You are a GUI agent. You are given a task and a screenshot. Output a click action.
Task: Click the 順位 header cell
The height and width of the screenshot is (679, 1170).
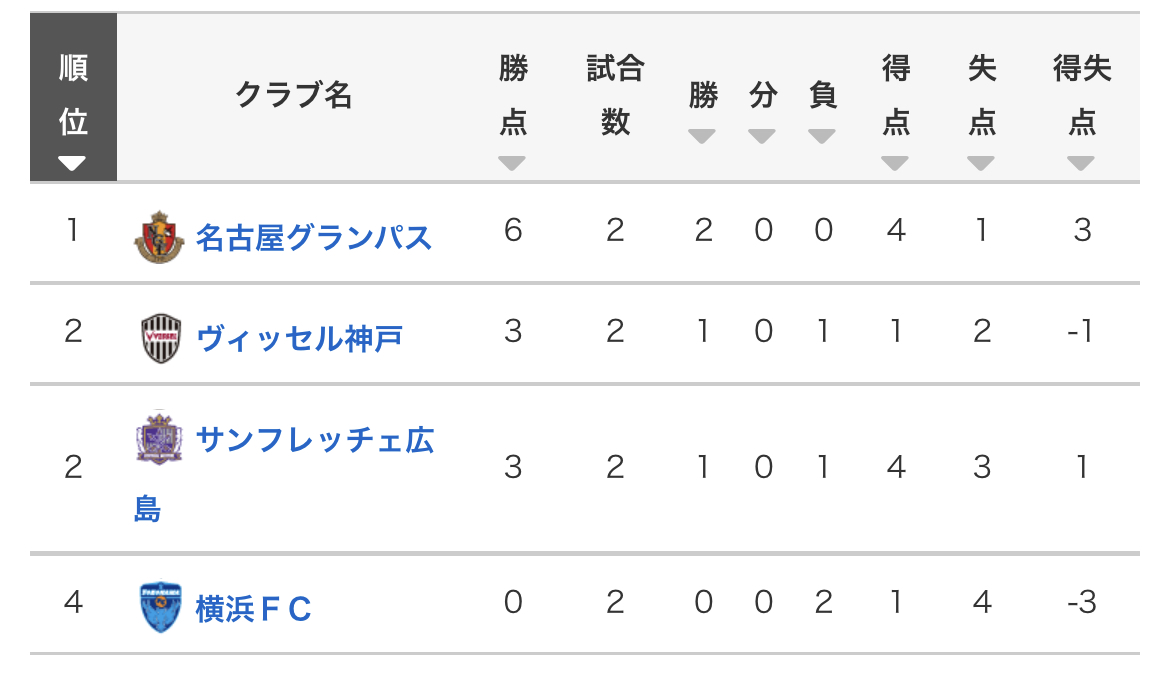tap(73, 97)
